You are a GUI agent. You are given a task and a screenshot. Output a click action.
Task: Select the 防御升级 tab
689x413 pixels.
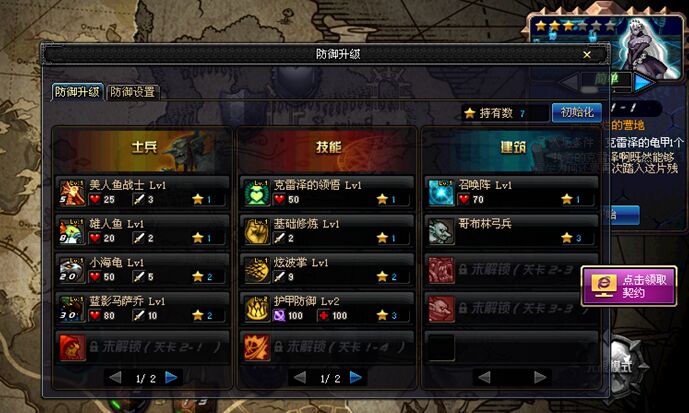point(77,92)
